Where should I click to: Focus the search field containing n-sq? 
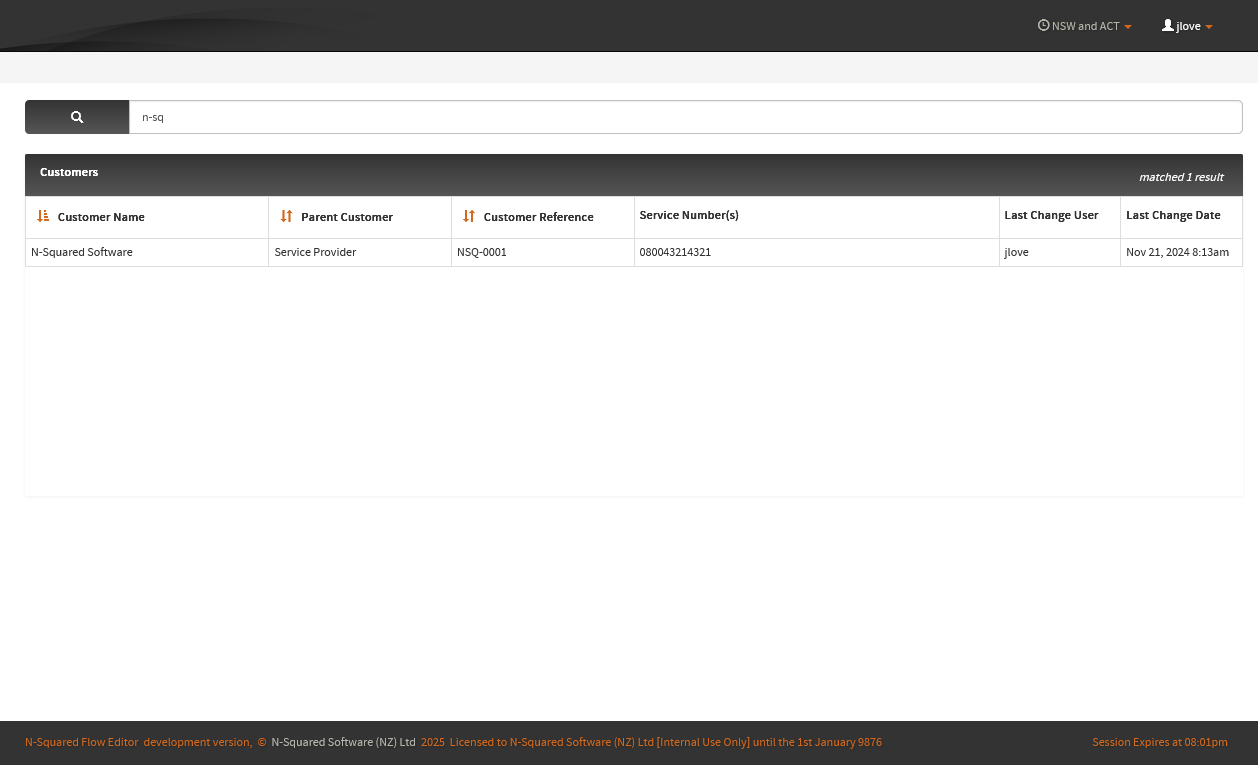tap(685, 117)
